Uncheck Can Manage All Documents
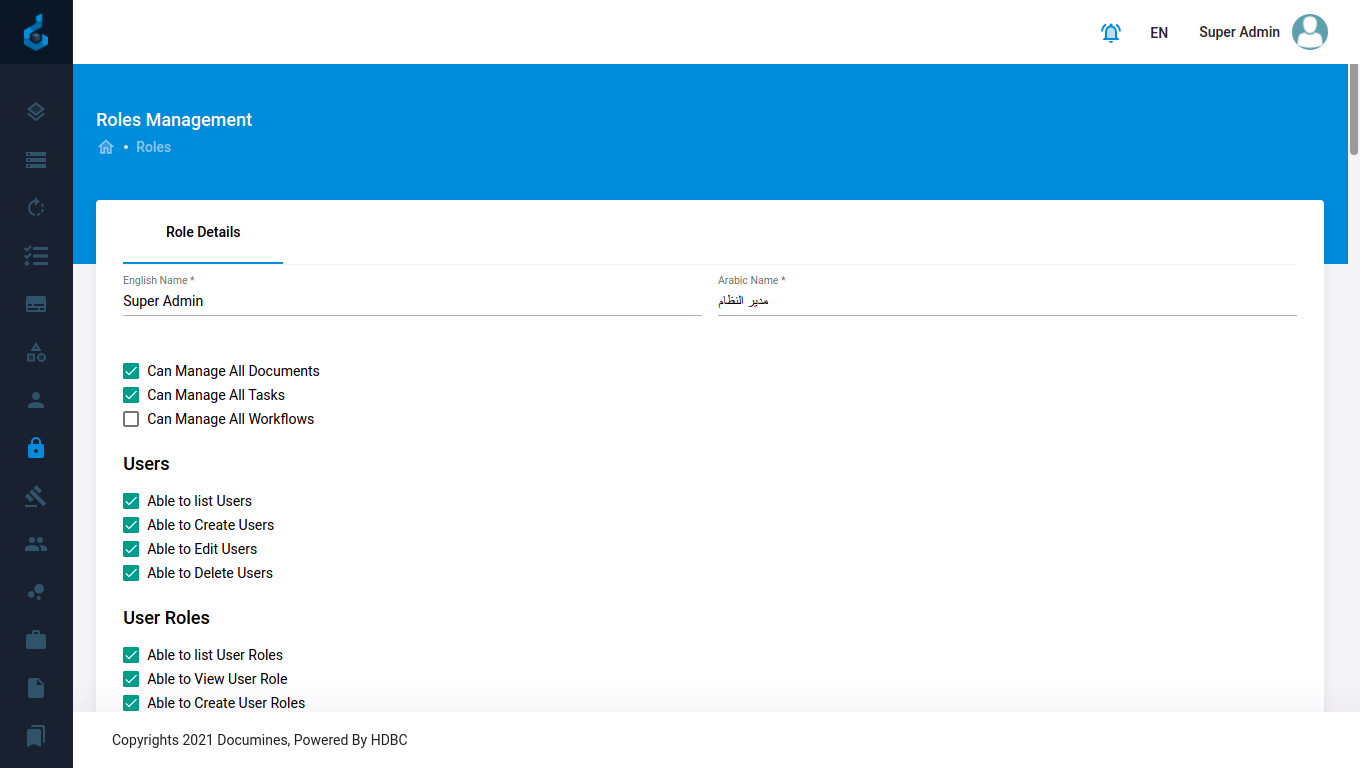The image size is (1360, 768). (131, 371)
